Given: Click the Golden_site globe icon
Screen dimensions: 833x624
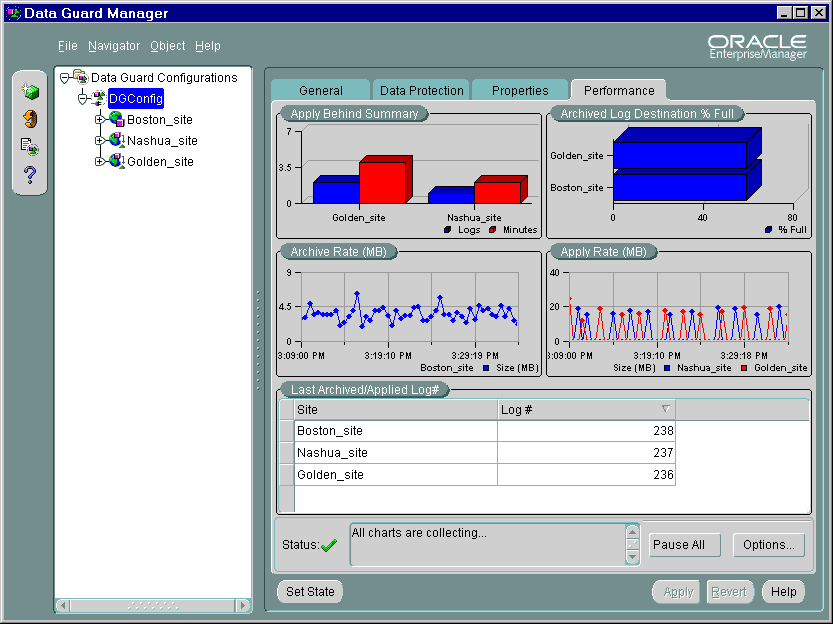Looking at the screenshot, I should point(116,161).
